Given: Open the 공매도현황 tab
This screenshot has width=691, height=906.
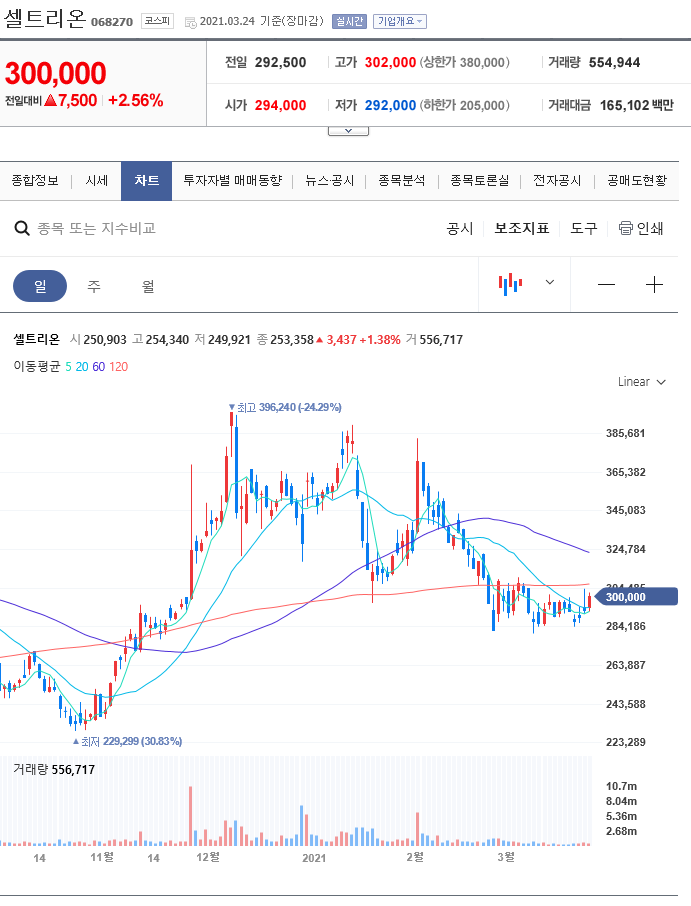Looking at the screenshot, I should (x=637, y=181).
